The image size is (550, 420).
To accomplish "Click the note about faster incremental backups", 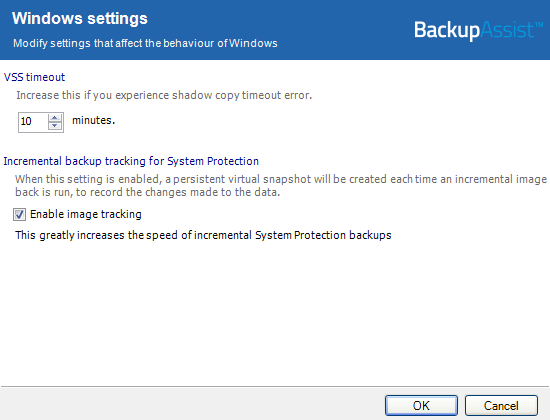I will coord(203,235).
